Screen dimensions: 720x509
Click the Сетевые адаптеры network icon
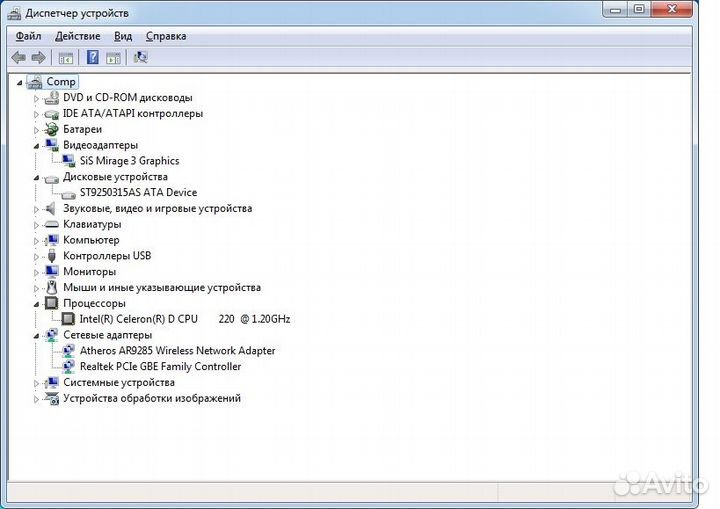pyautogui.click(x=51, y=335)
